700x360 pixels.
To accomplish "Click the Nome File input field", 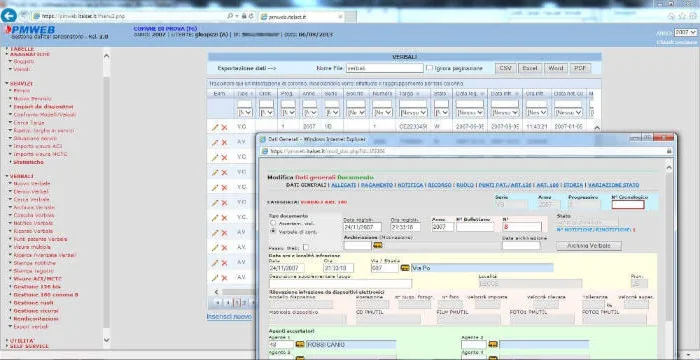I will pyautogui.click(x=384, y=68).
